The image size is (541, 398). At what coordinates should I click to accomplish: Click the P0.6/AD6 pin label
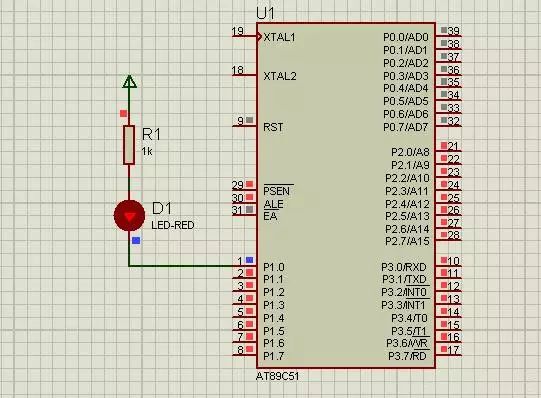[x=406, y=114]
